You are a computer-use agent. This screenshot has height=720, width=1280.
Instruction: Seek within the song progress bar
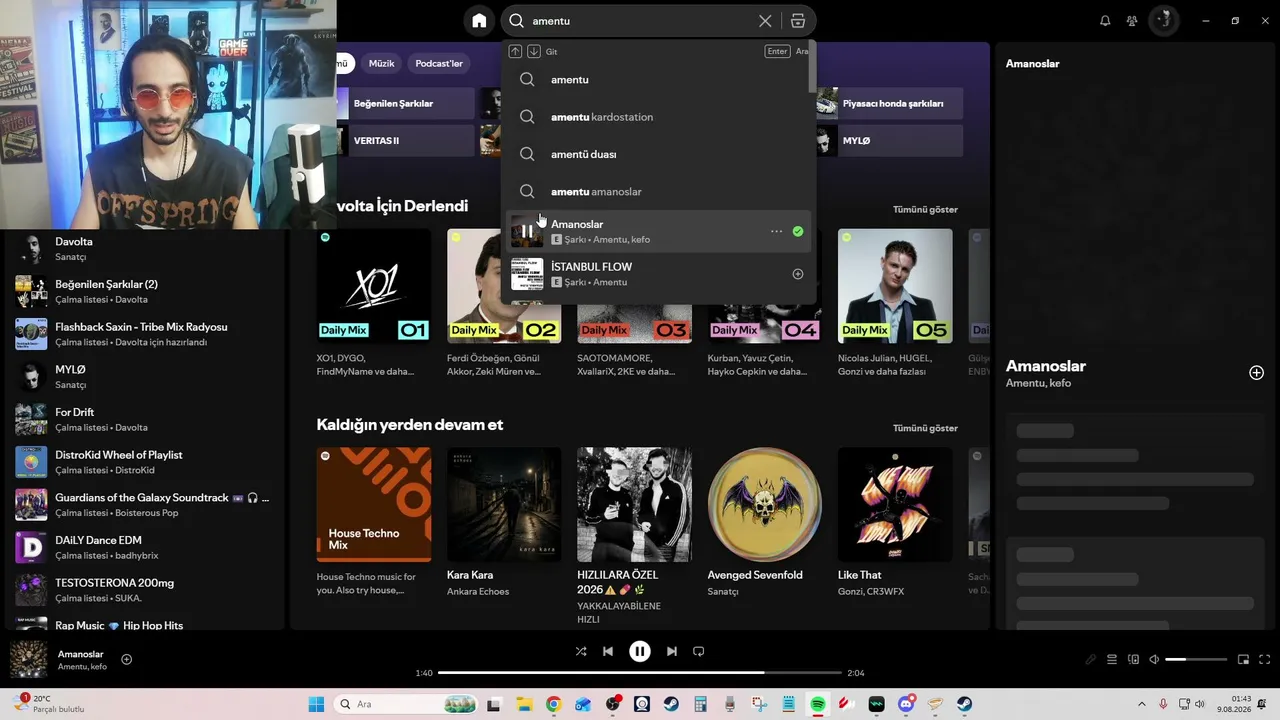pyautogui.click(x=640, y=673)
